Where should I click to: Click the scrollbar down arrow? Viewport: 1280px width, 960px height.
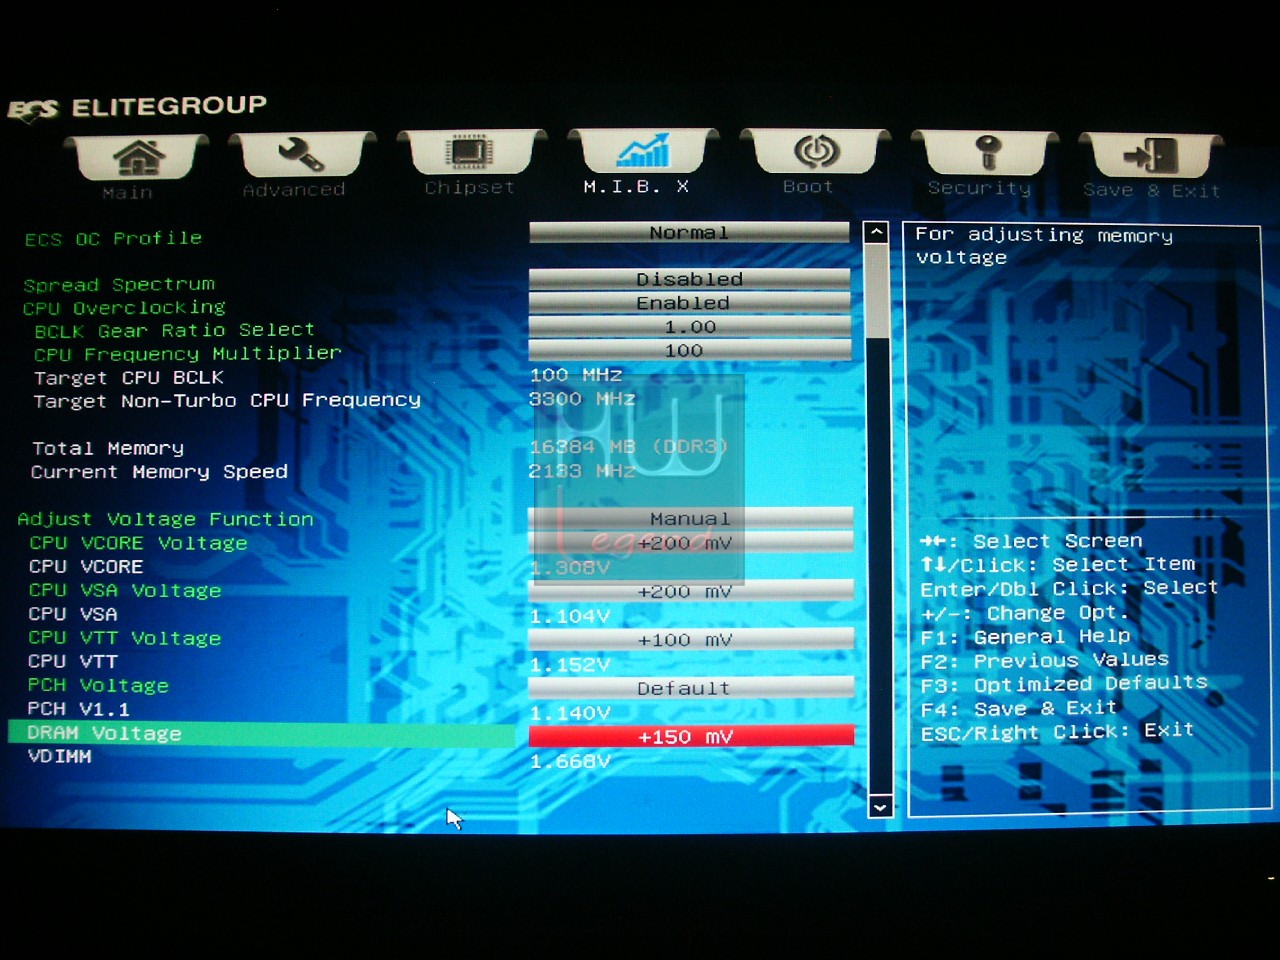pos(880,806)
